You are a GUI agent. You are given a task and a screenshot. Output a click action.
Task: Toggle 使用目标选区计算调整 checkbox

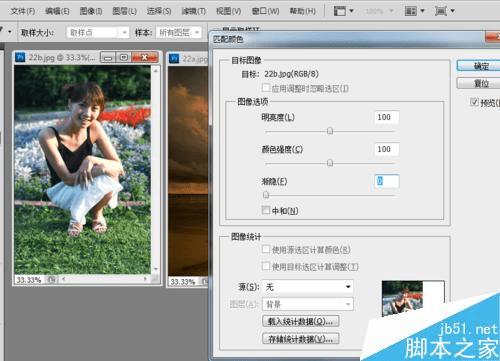point(266,266)
